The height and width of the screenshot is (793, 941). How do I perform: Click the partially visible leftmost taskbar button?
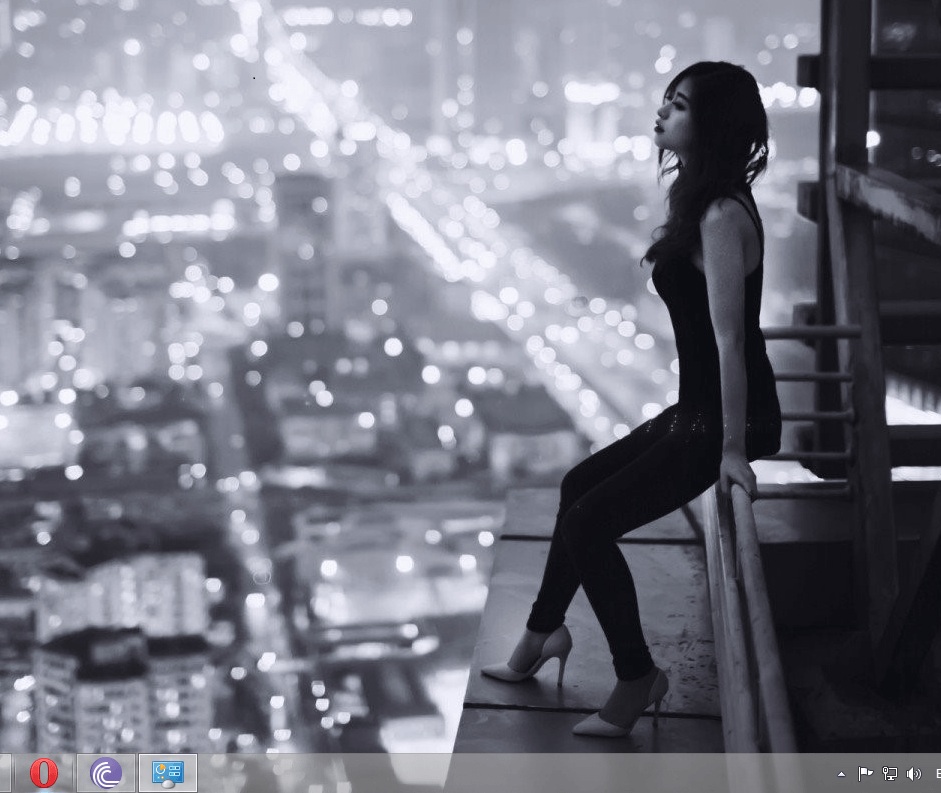[5, 773]
